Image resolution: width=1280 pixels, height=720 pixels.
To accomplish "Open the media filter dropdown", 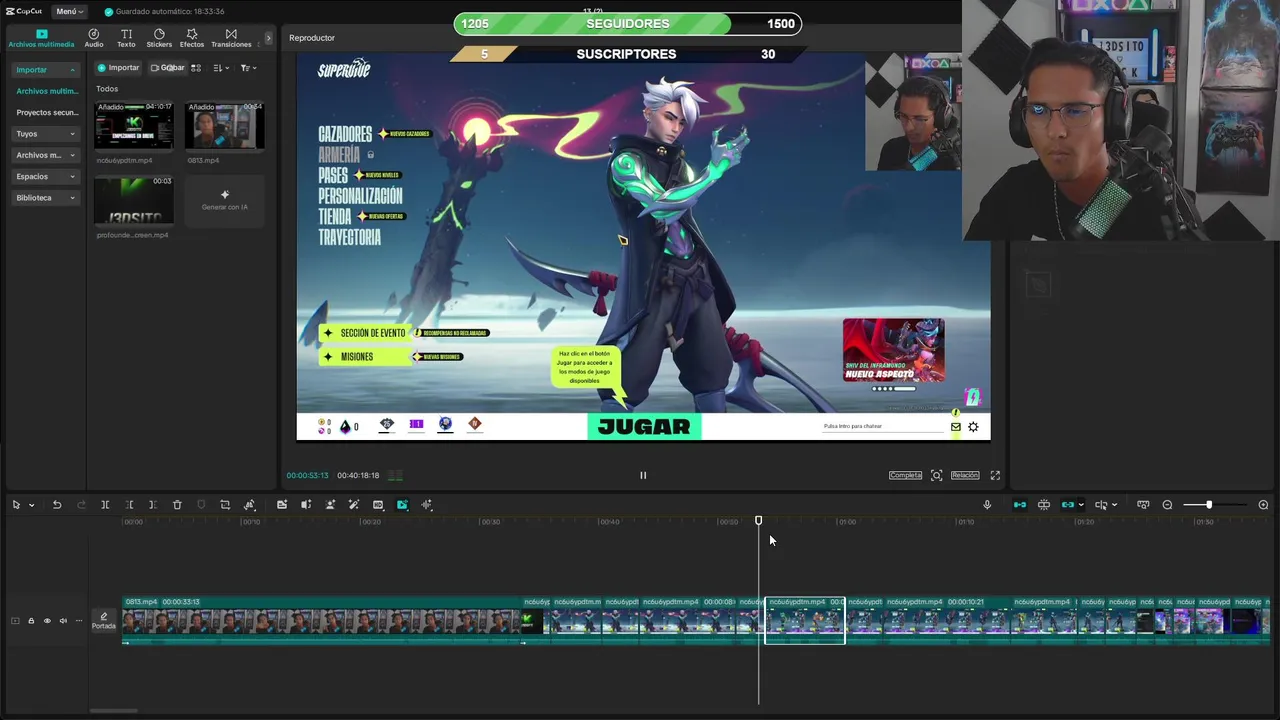I will tap(248, 68).
